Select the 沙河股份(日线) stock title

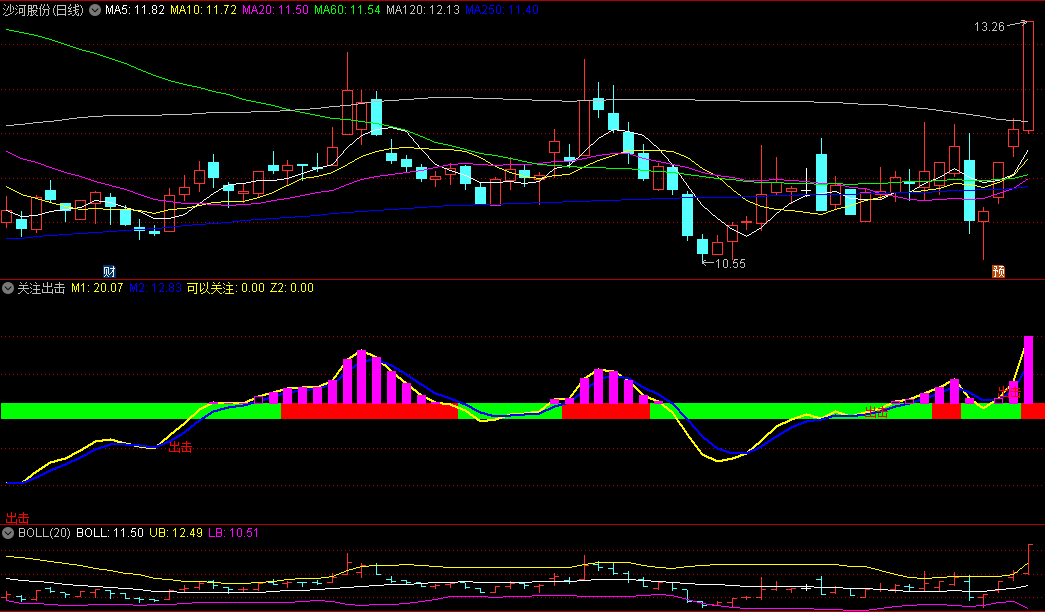44,10
